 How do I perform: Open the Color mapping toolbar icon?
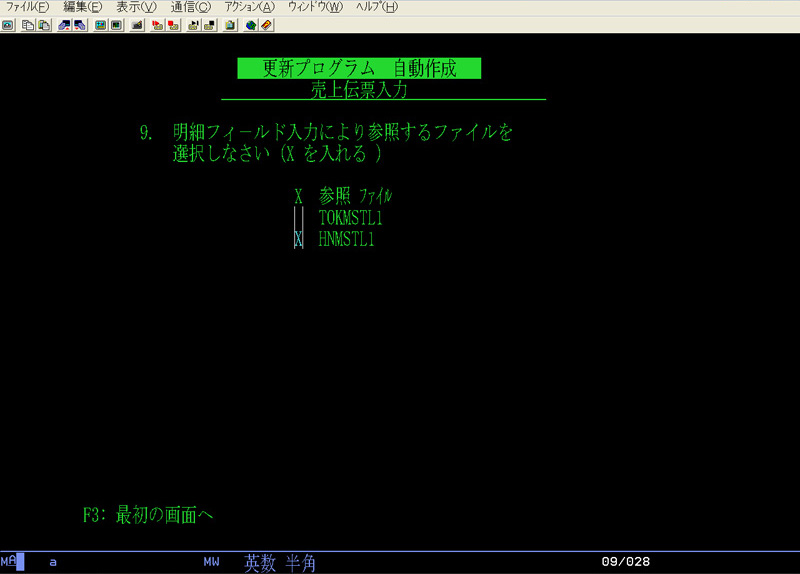coord(117,25)
